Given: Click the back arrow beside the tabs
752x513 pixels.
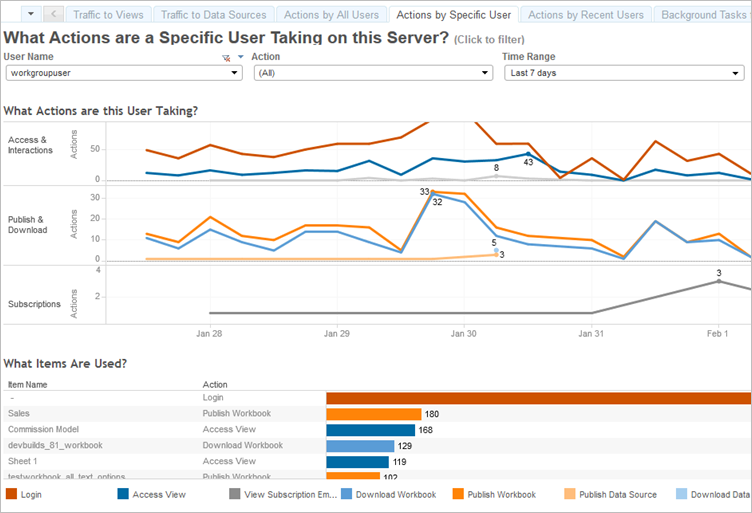Looking at the screenshot, I should tap(53, 14).
